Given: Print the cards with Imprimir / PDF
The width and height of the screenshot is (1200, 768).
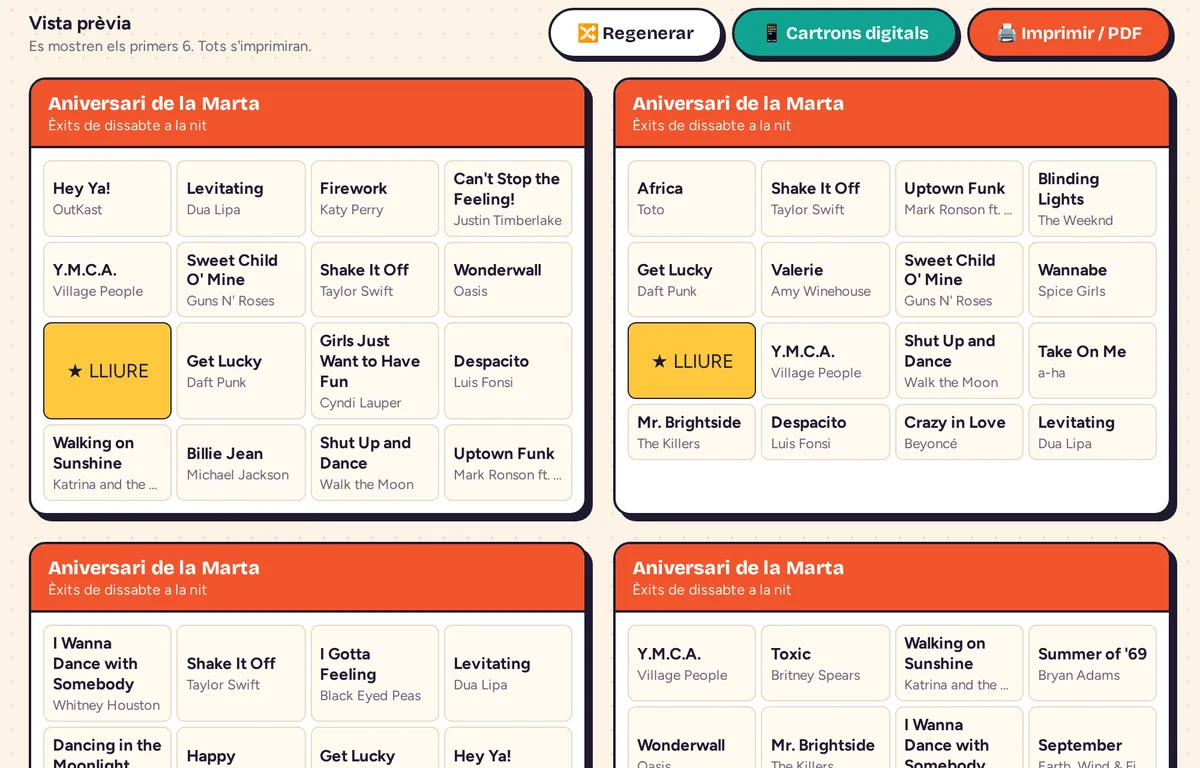Looking at the screenshot, I should pos(1069,33).
